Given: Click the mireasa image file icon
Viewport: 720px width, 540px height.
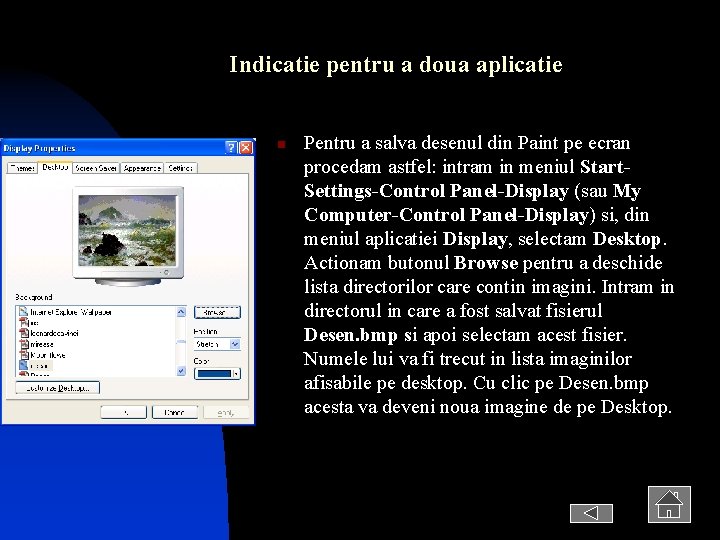Looking at the screenshot, I should click(24, 343).
